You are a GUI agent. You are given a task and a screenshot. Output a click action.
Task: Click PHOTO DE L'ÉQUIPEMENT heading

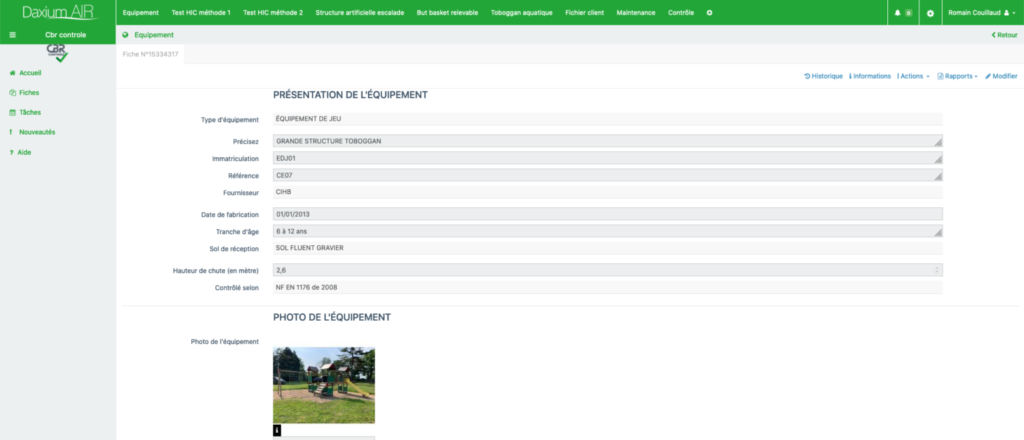(x=332, y=318)
